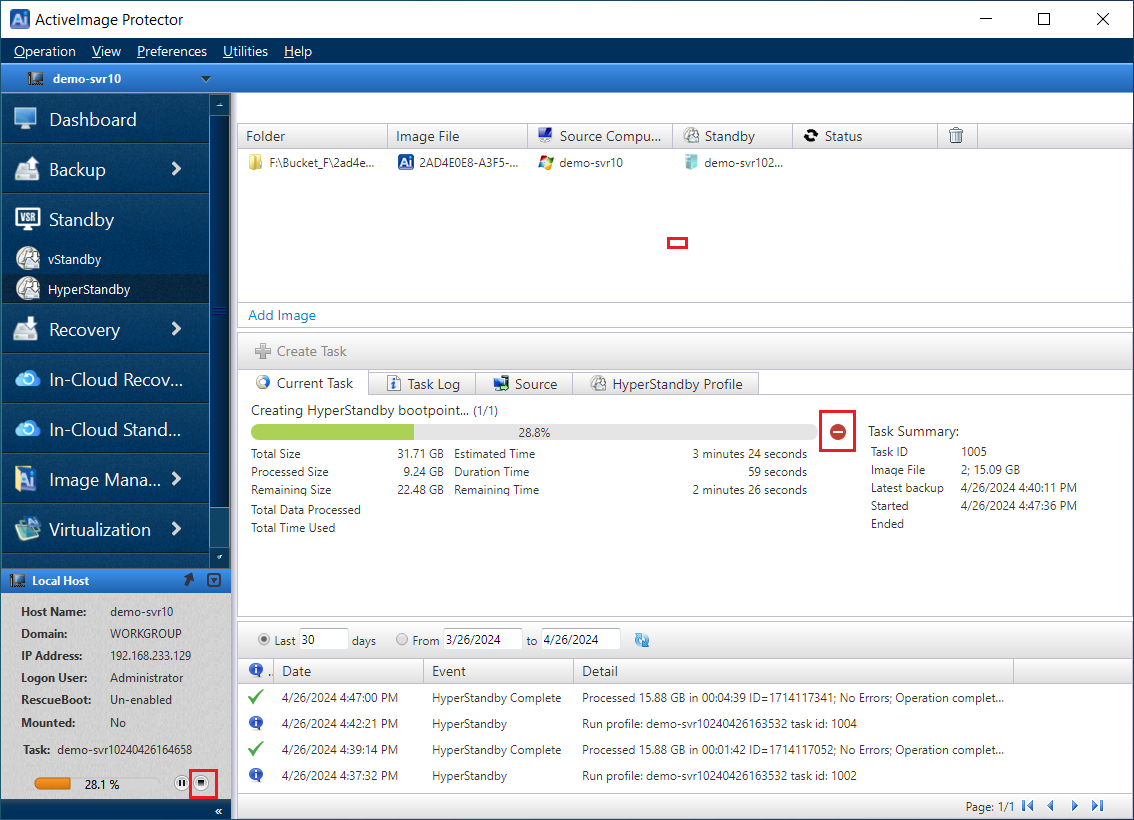This screenshot has width=1134, height=820.
Task: Open the Utilities menu
Action: click(x=245, y=51)
